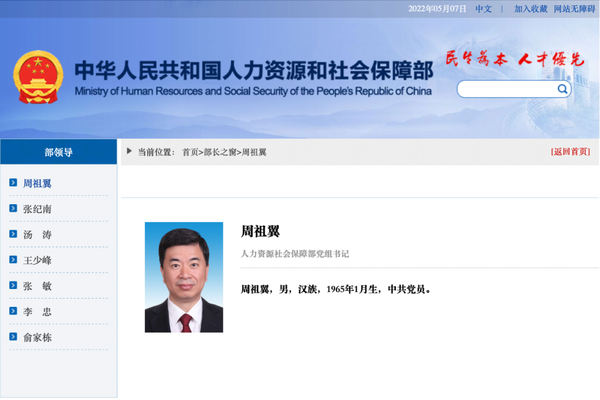
Task: Click the 部领导 sidebar header
Action: 59,152
